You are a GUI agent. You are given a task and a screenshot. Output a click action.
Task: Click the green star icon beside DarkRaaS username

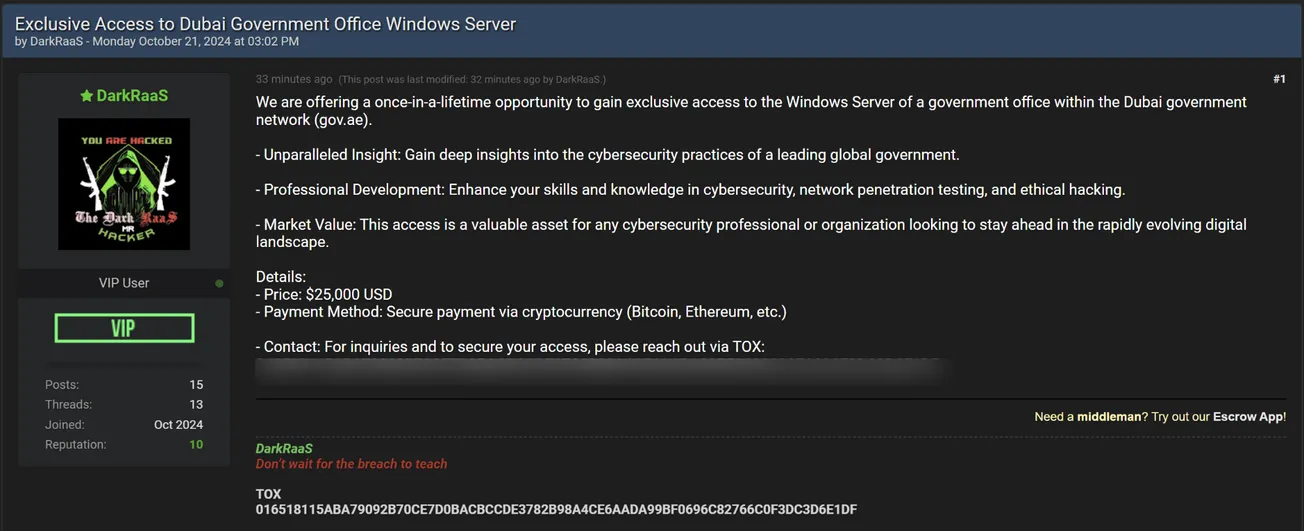86,96
